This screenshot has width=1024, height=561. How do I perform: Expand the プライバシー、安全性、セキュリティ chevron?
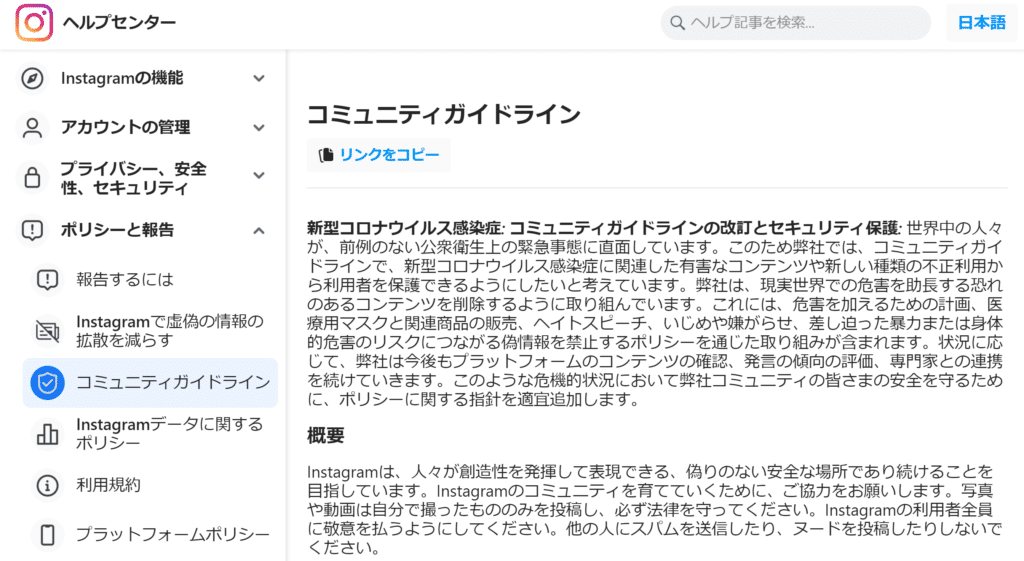(x=259, y=176)
